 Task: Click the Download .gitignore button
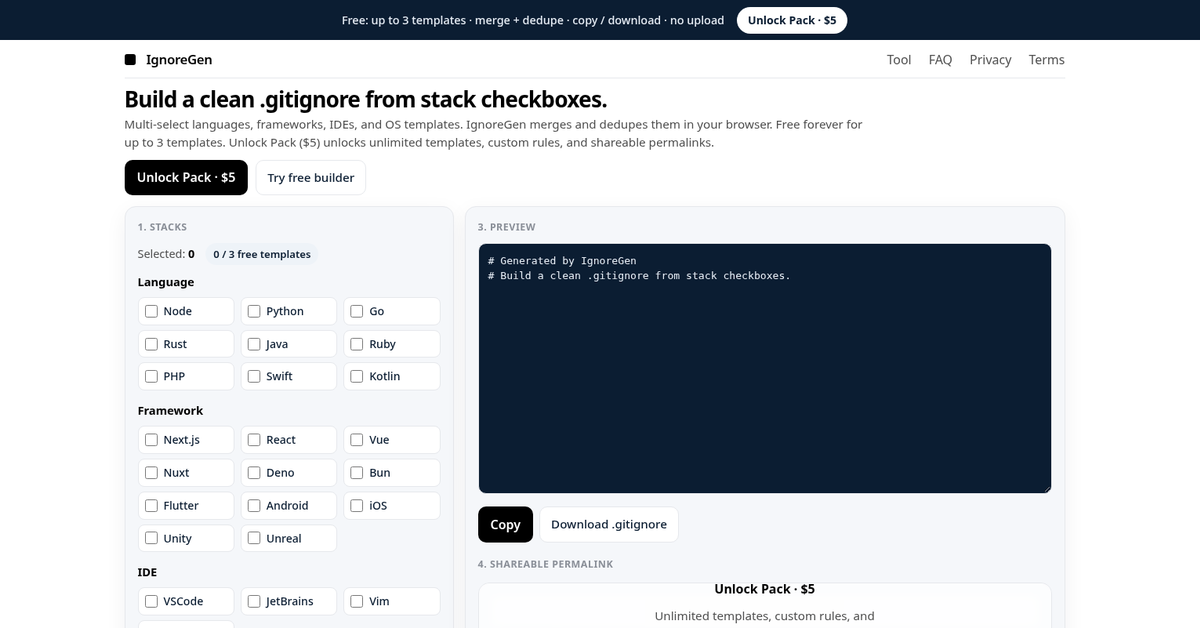point(609,524)
